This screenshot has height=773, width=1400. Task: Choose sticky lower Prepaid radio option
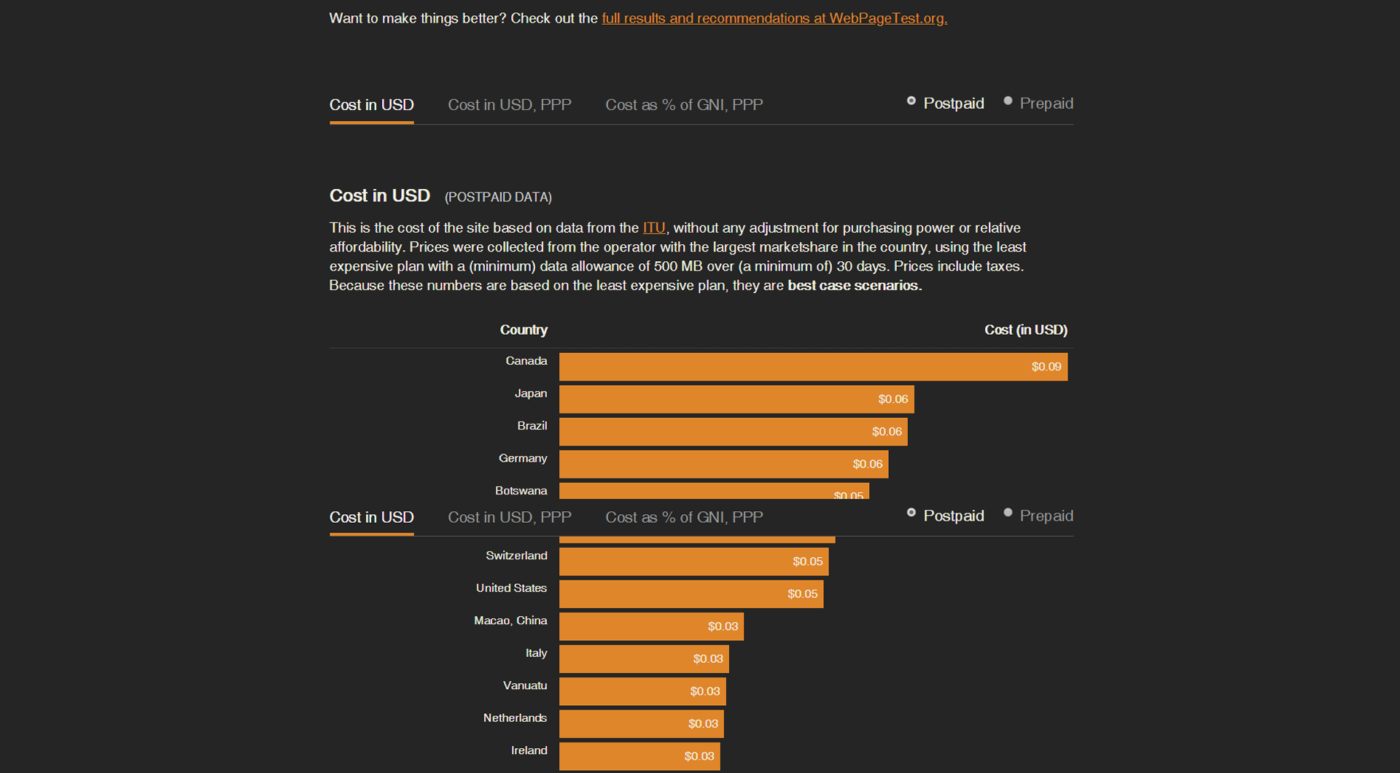tap(1008, 514)
